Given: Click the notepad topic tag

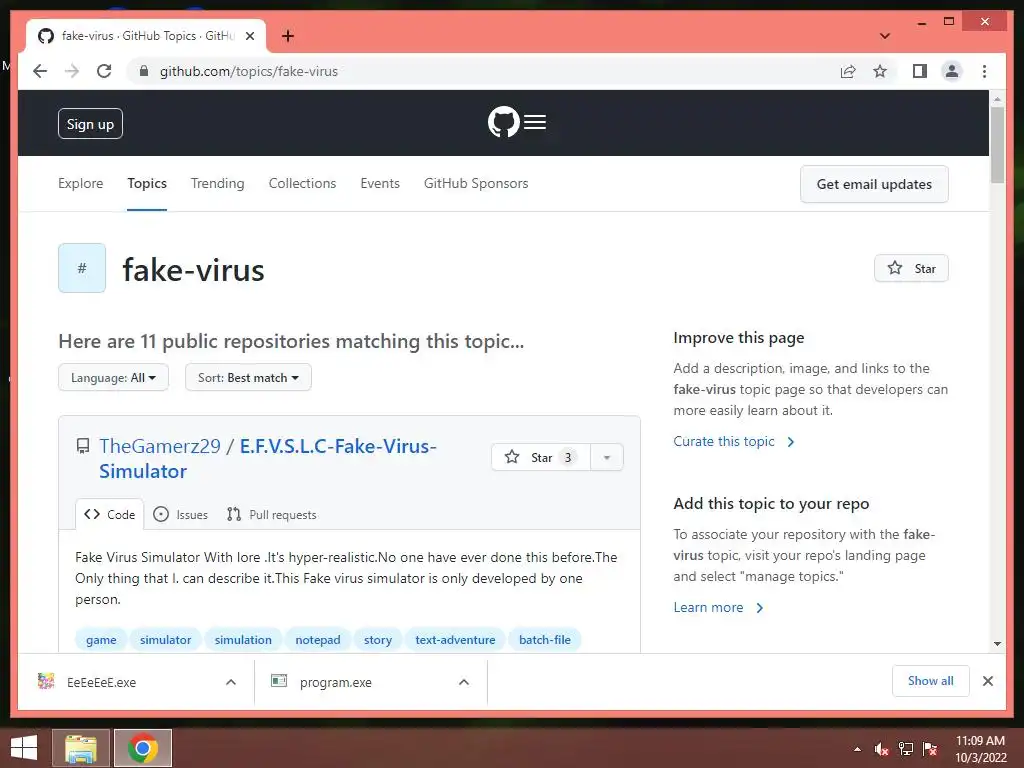Looking at the screenshot, I should click(x=317, y=640).
